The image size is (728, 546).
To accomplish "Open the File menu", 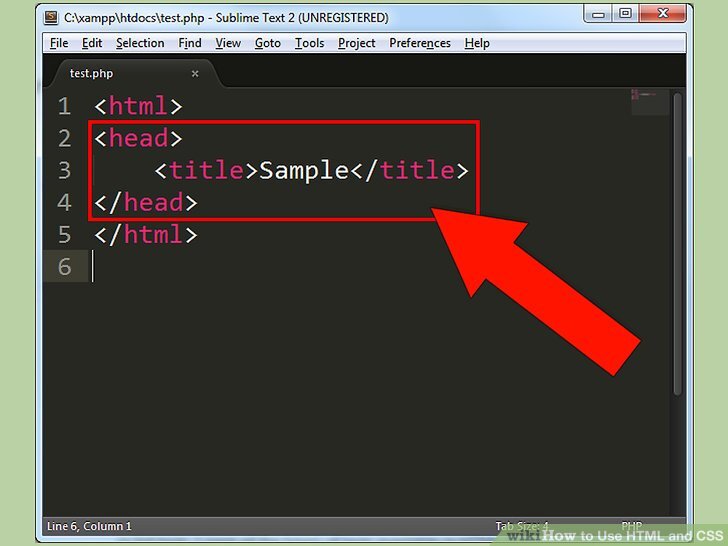I will 59,43.
